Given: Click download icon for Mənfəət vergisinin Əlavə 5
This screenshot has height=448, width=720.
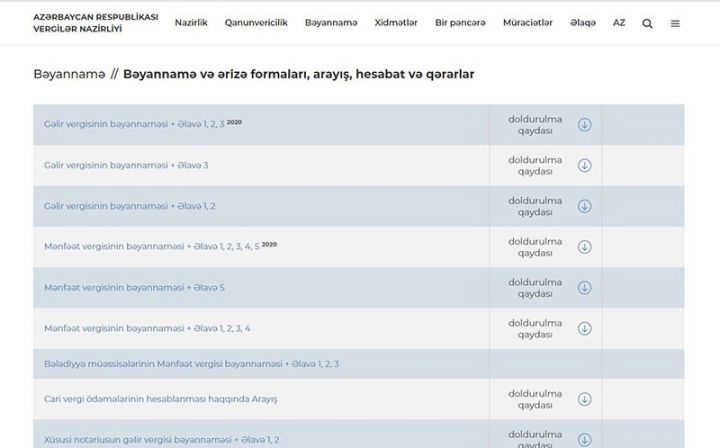Looking at the screenshot, I should coord(585,288).
